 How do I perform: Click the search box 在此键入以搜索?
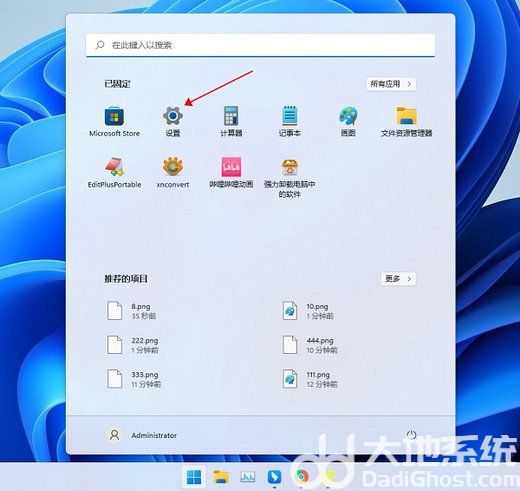click(x=260, y=45)
